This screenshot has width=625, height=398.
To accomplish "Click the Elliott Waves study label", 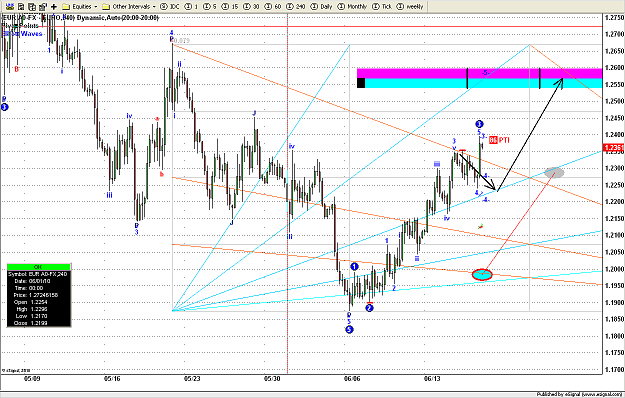I will [x=22, y=34].
